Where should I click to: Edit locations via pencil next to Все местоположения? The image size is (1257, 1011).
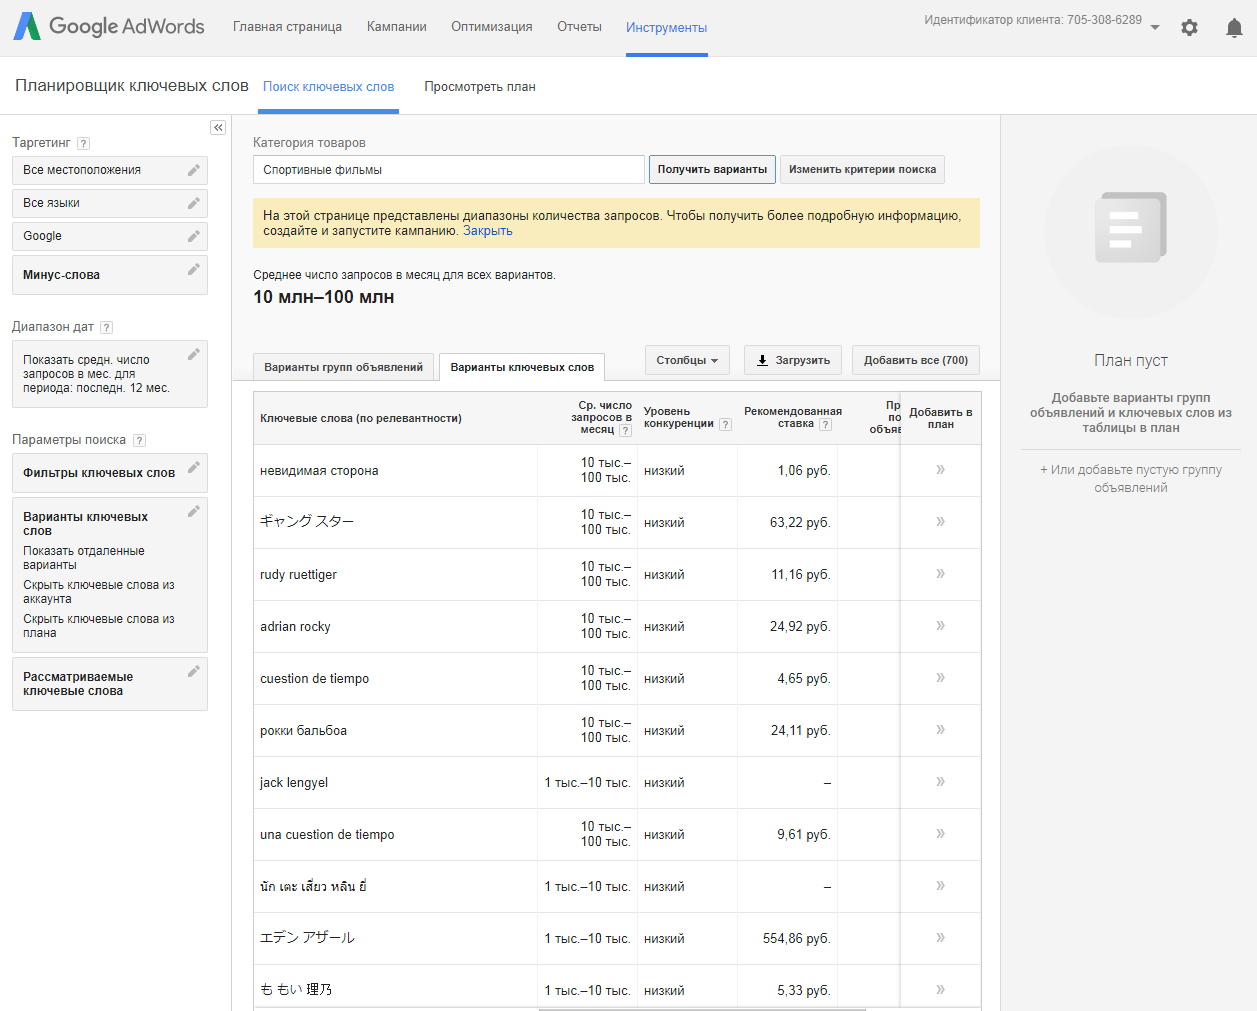(x=194, y=169)
